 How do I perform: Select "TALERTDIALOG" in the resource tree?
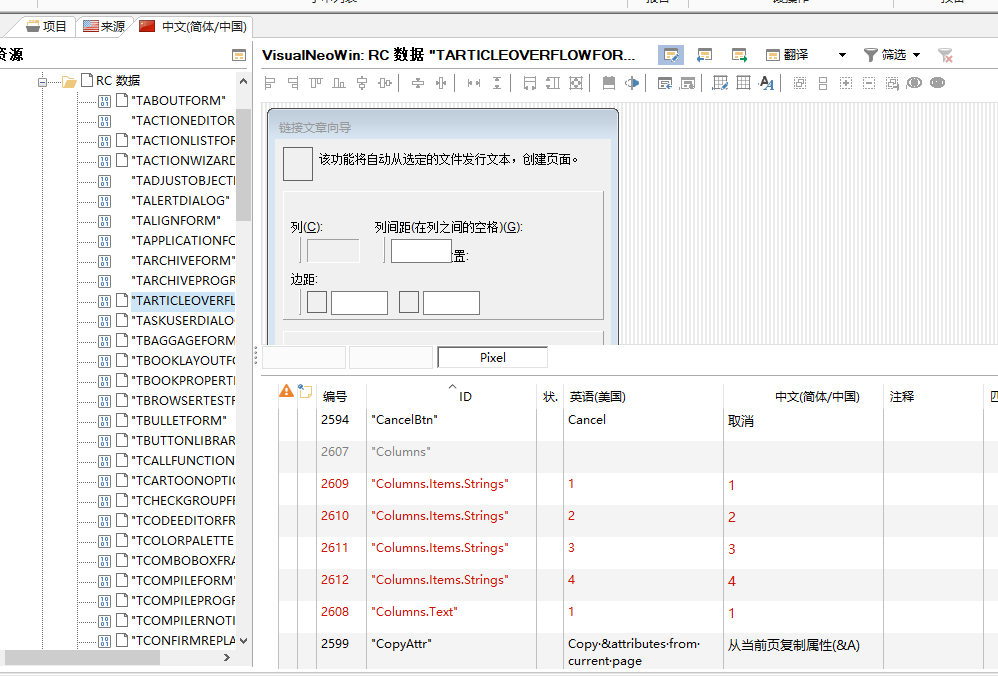[180, 201]
